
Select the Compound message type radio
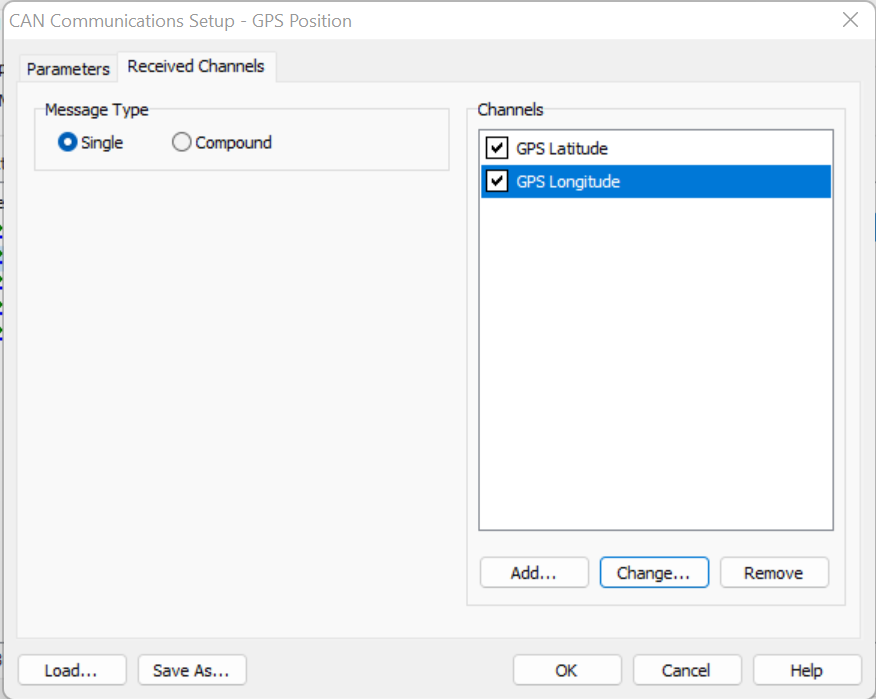(x=182, y=143)
